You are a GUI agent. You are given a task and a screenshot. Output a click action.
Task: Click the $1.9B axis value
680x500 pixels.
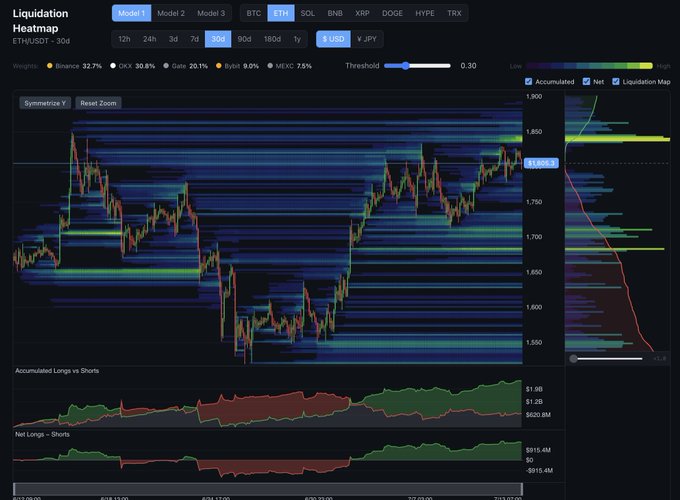[534, 389]
